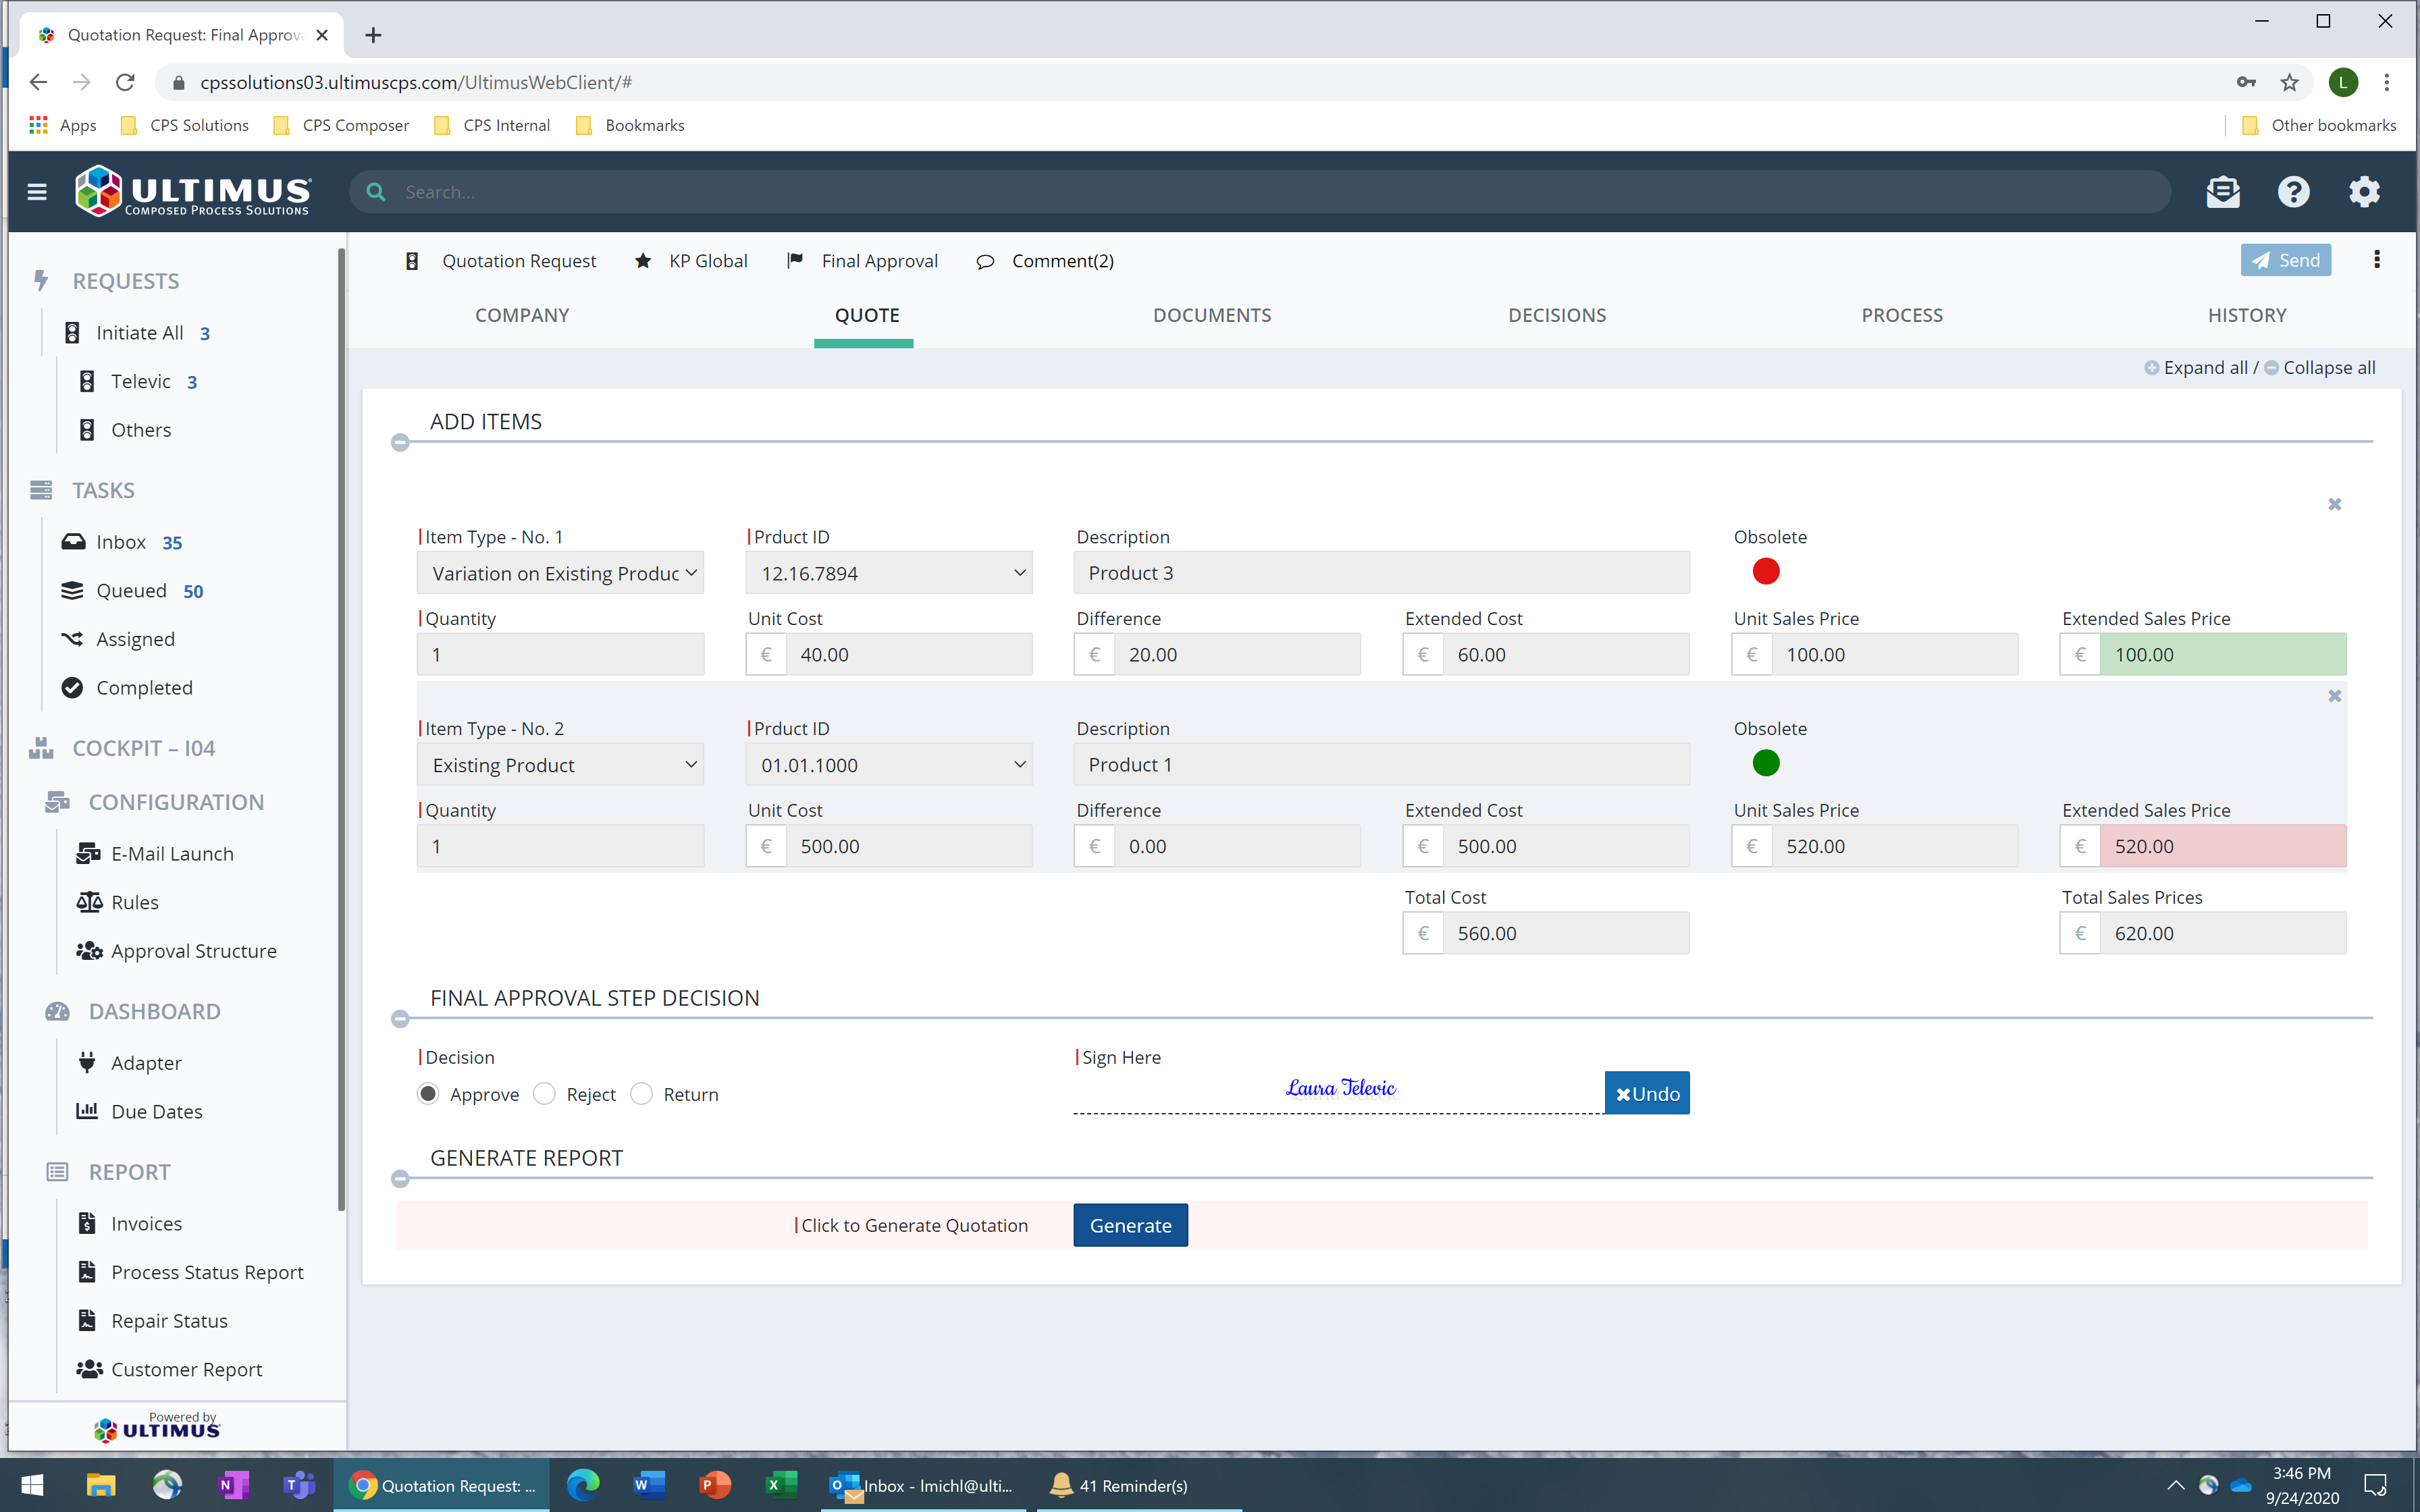The width and height of the screenshot is (2420, 1512).
Task: Open Product ID 01.01.1000 dropdown
Action: pos(888,765)
